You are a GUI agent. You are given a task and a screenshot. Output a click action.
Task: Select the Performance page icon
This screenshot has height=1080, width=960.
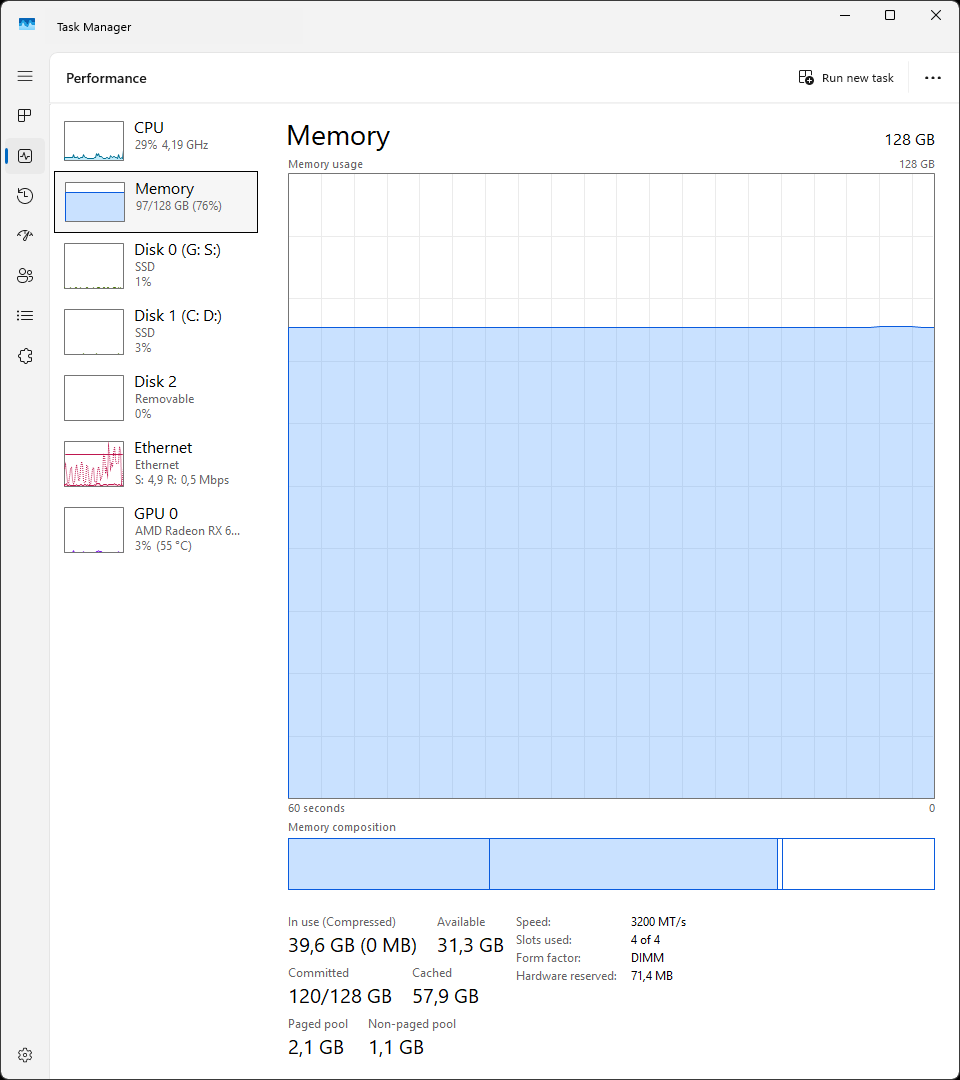point(25,156)
